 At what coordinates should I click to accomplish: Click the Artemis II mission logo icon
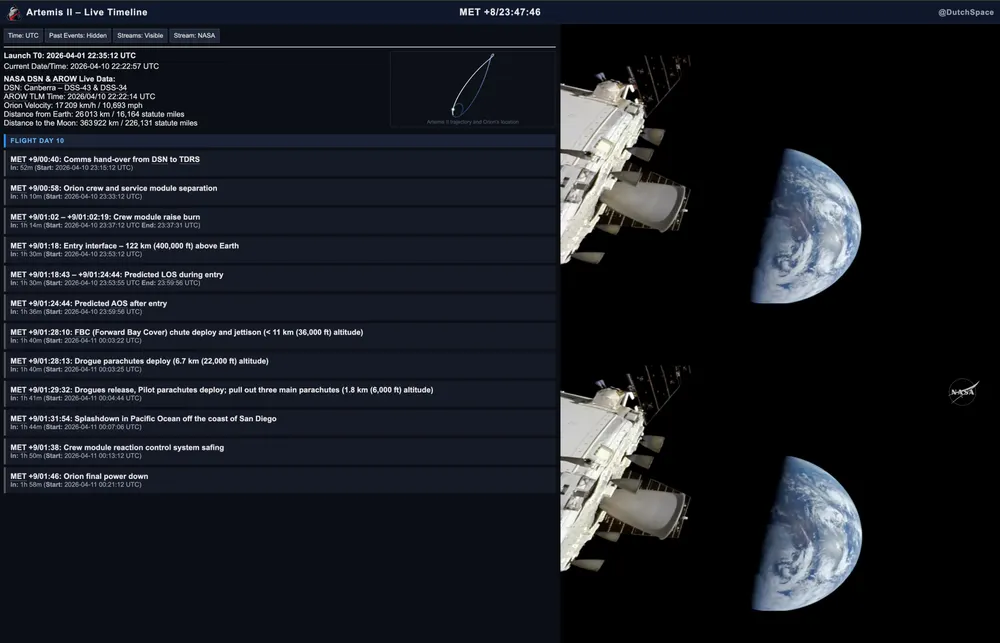tap(14, 12)
